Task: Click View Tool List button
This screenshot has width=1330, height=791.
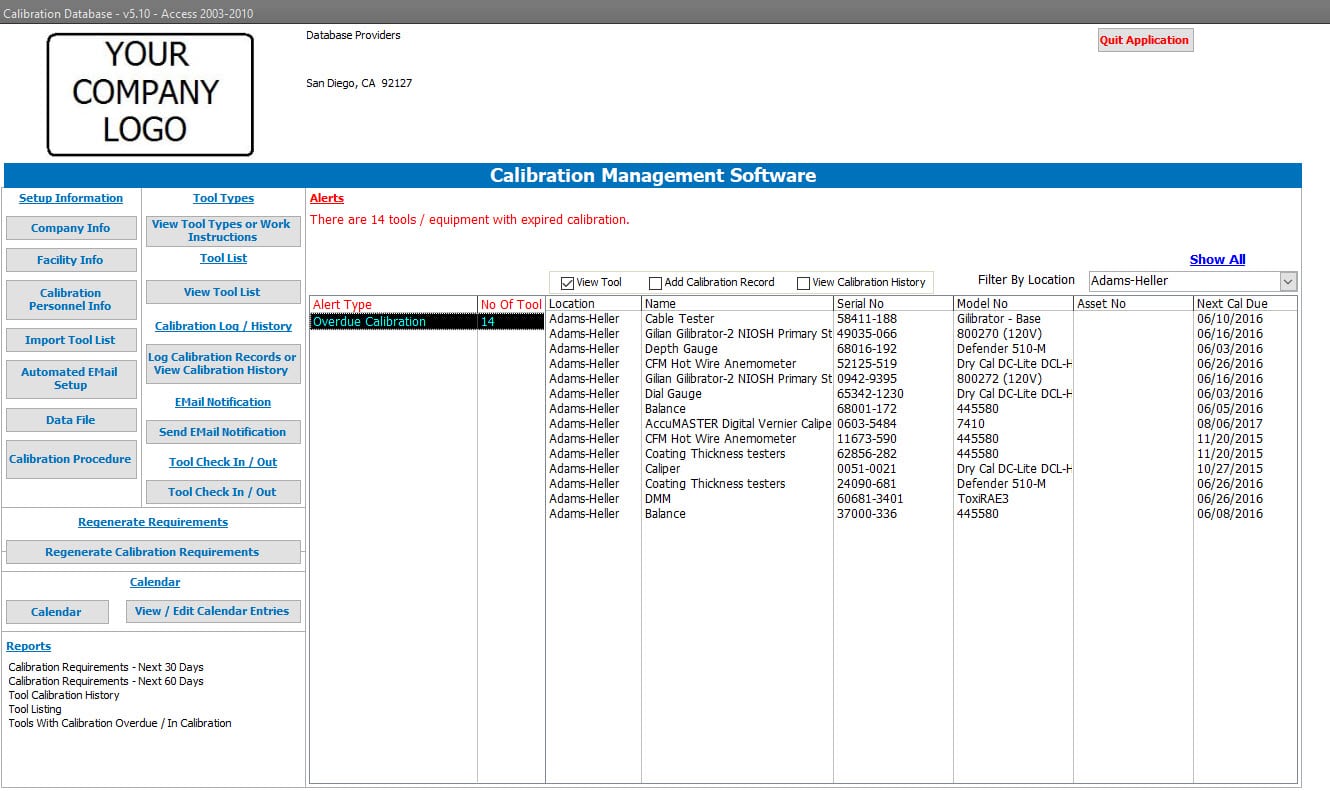Action: tap(222, 292)
